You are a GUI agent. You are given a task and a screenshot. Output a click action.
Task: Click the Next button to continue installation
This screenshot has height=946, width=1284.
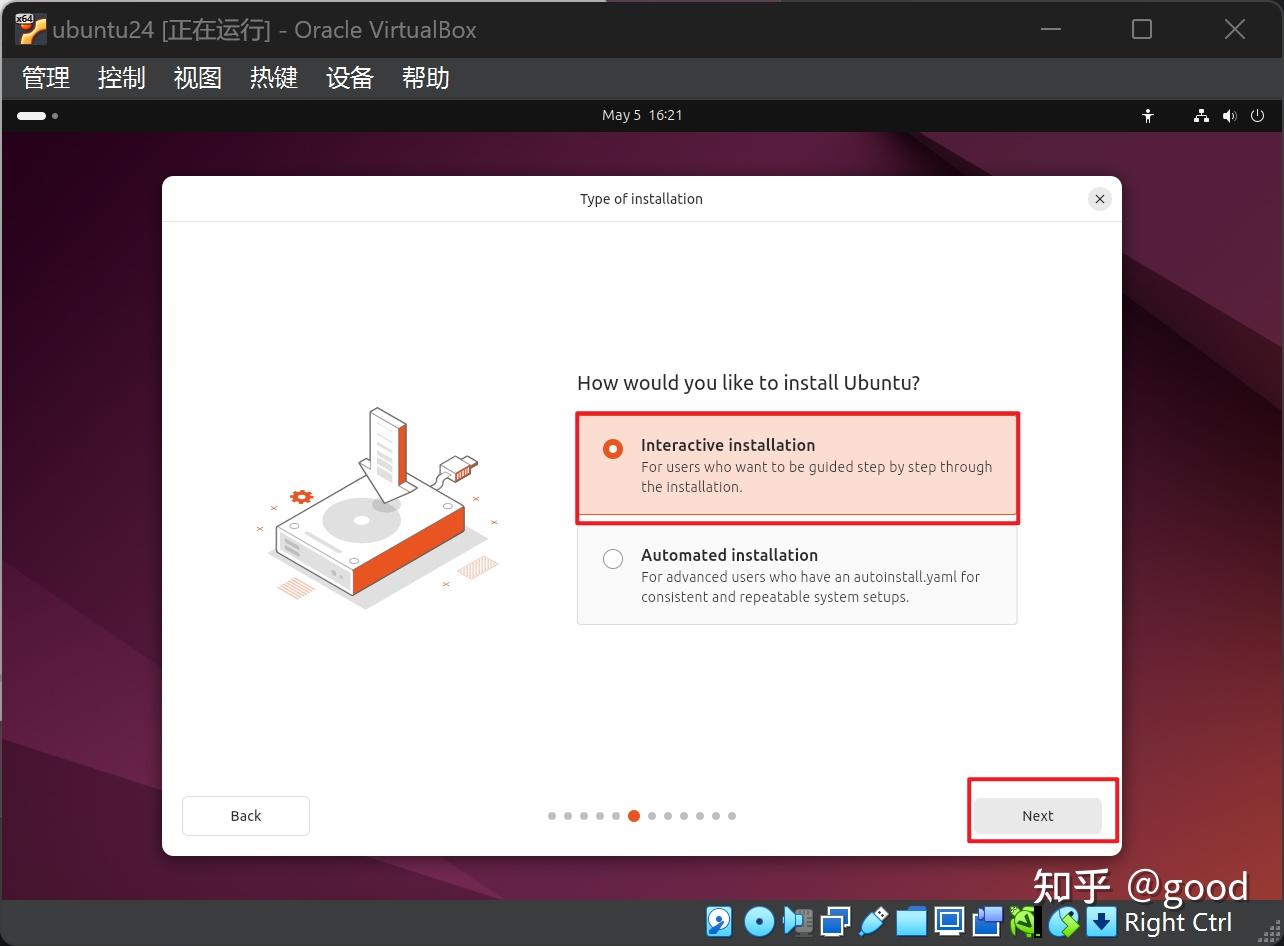pos(1038,815)
